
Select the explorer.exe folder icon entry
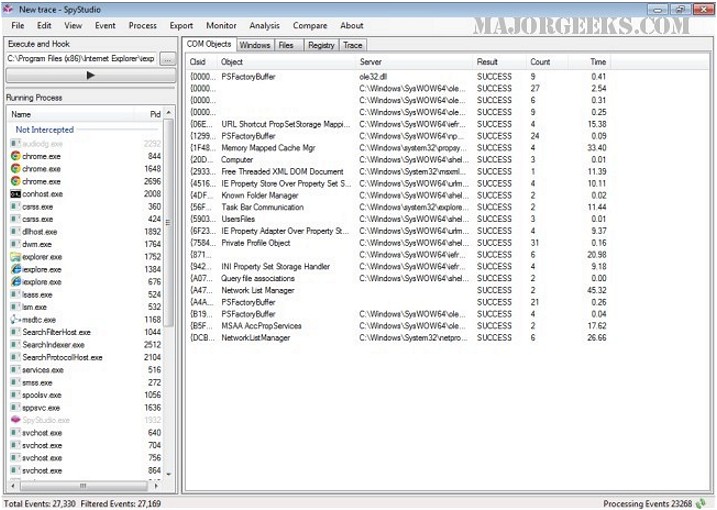tap(16, 257)
